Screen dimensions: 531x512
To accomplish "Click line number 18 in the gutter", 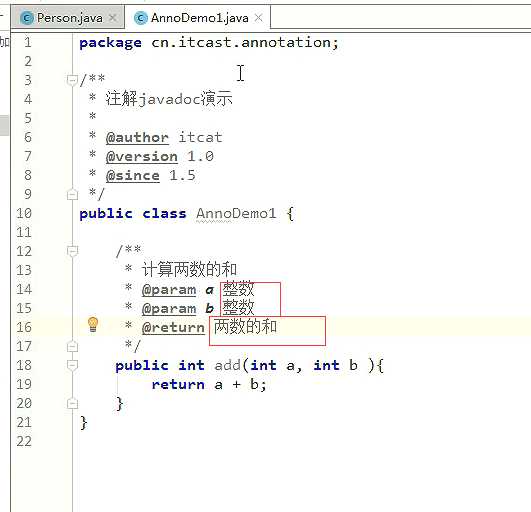I will coord(24,365).
